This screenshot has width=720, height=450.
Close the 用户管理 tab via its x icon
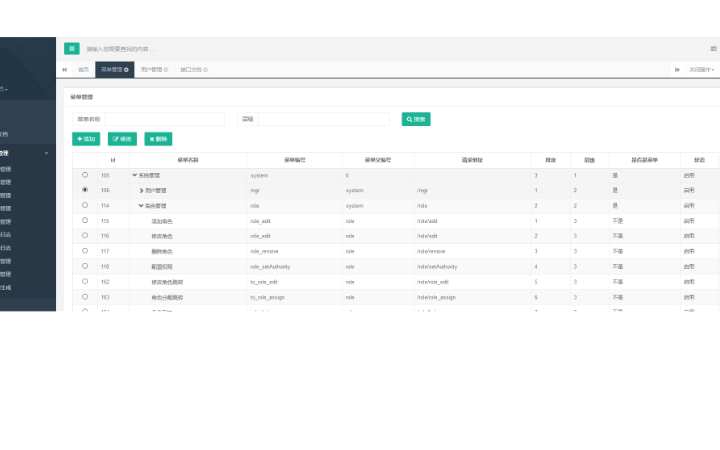tap(166, 70)
